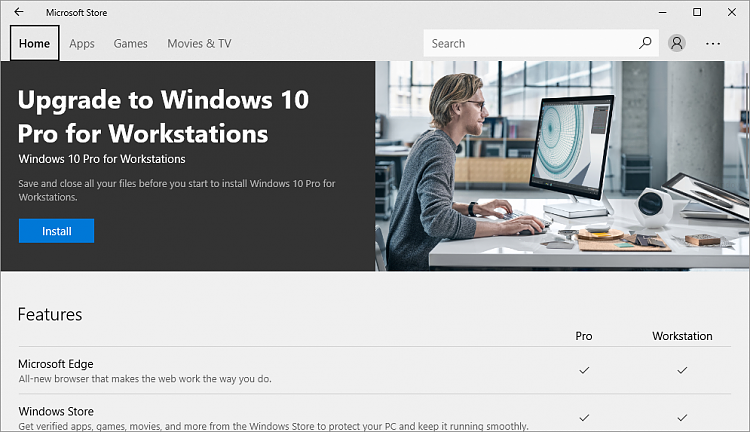Image resolution: width=750 pixels, height=432 pixels.
Task: Open the Games tab
Action: [x=131, y=44]
